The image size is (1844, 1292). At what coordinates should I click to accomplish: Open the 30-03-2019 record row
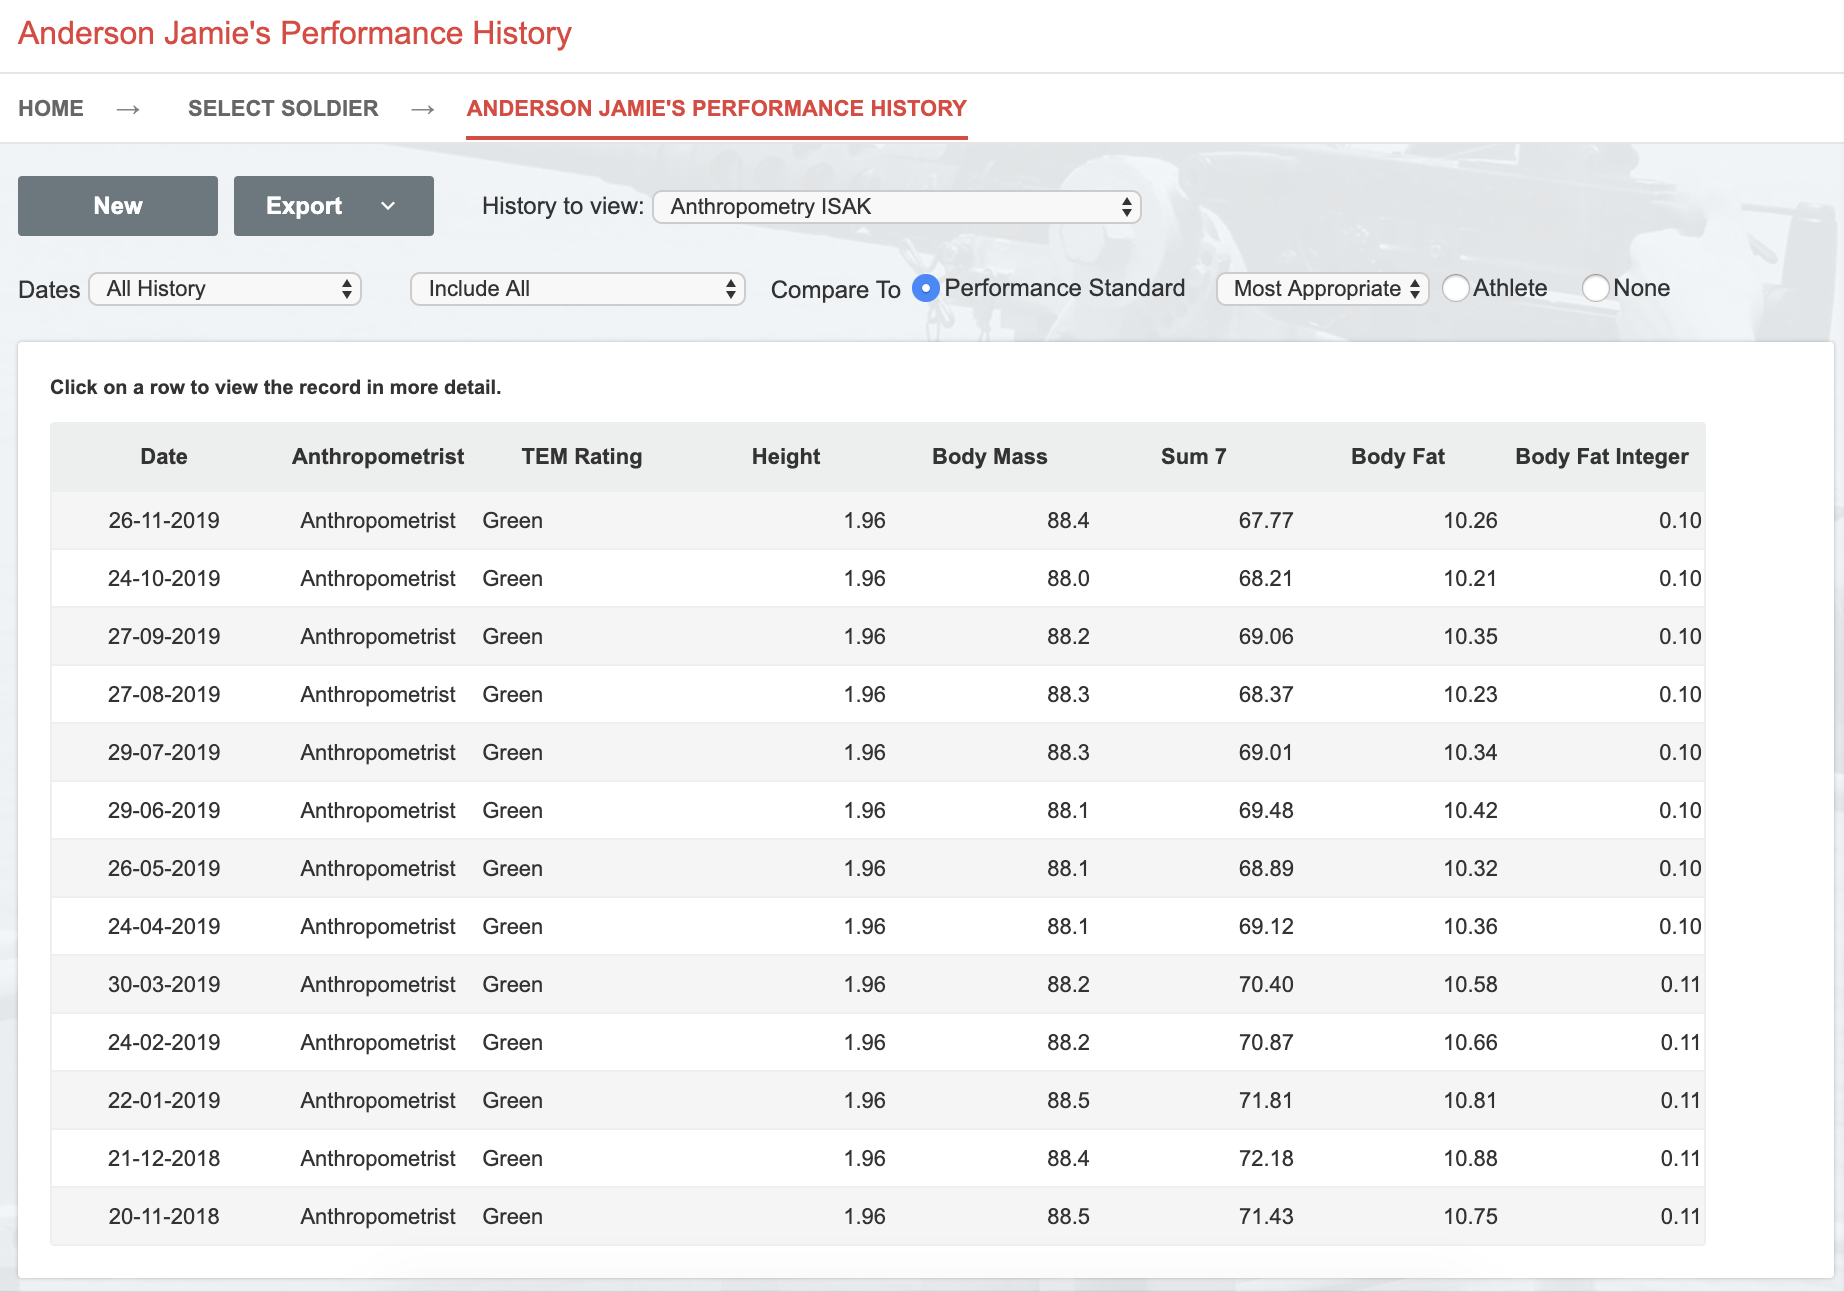pyautogui.click(x=878, y=985)
